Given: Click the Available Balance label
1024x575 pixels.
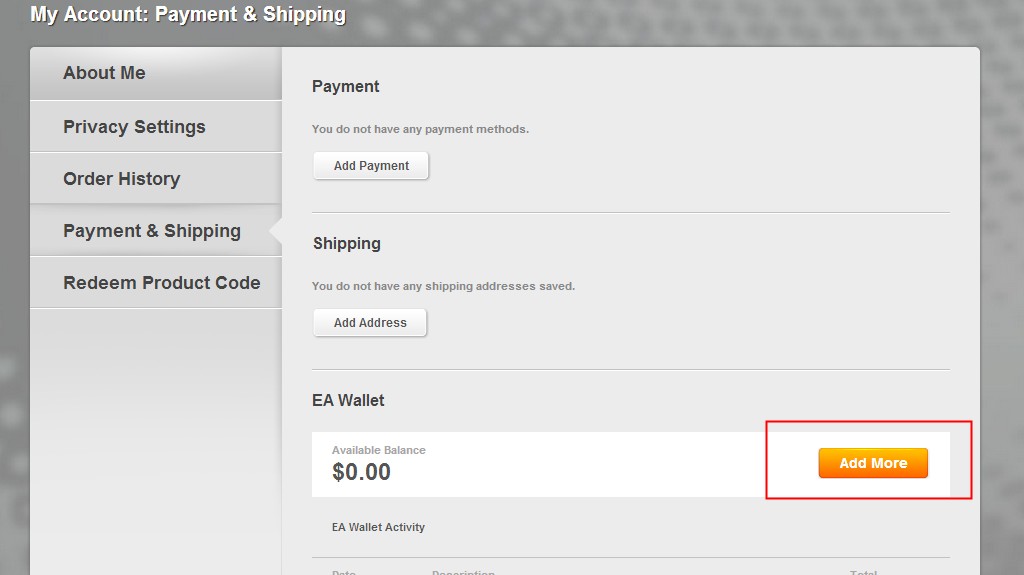Looking at the screenshot, I should click(x=378, y=450).
